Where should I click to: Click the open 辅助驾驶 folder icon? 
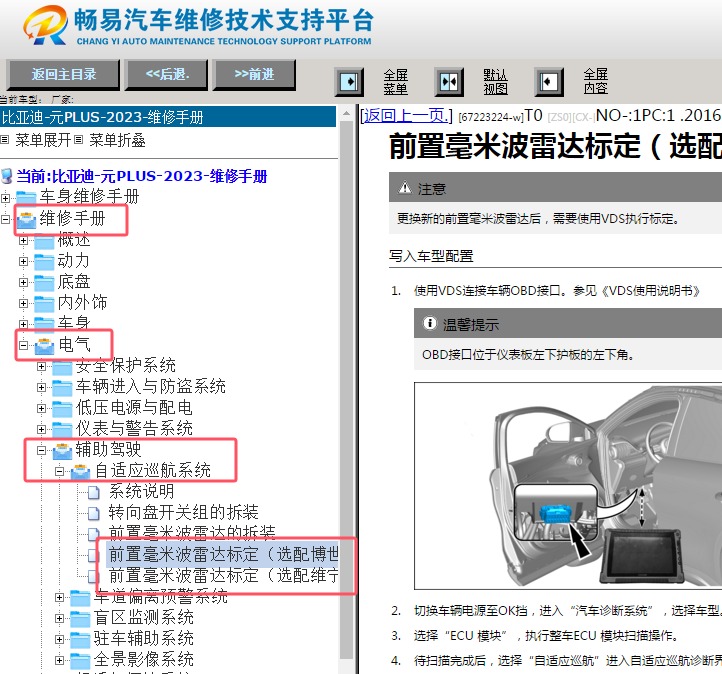(x=62, y=451)
